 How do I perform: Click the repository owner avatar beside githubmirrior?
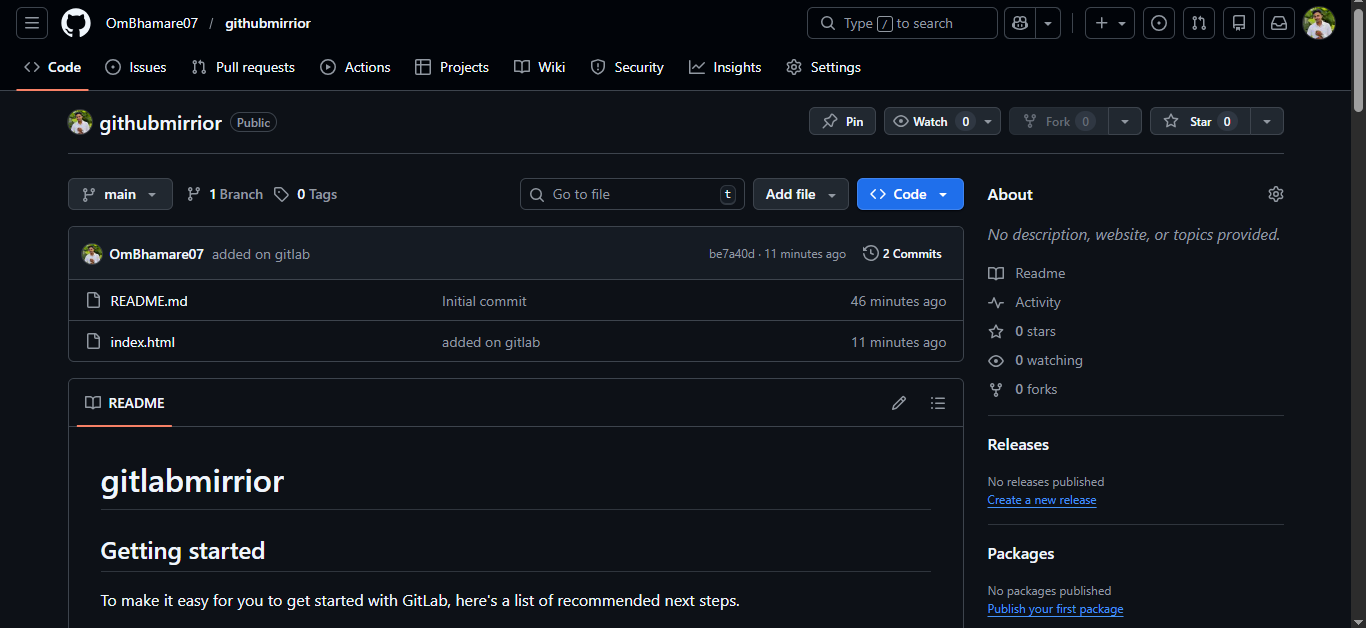tap(80, 122)
